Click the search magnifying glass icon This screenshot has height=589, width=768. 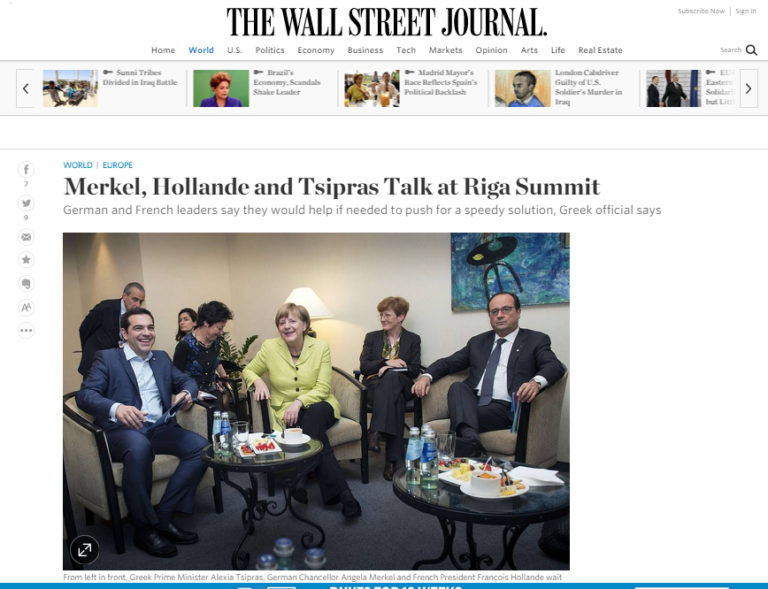[751, 50]
